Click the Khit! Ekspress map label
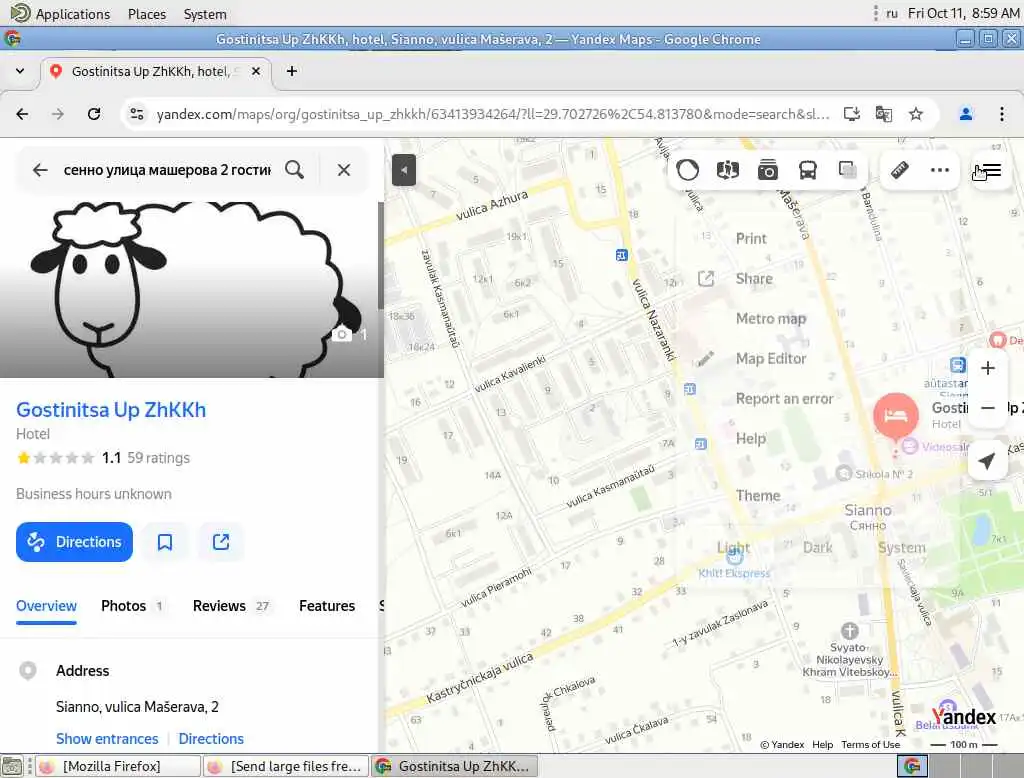Image resolution: width=1024 pixels, height=778 pixels. [734, 574]
